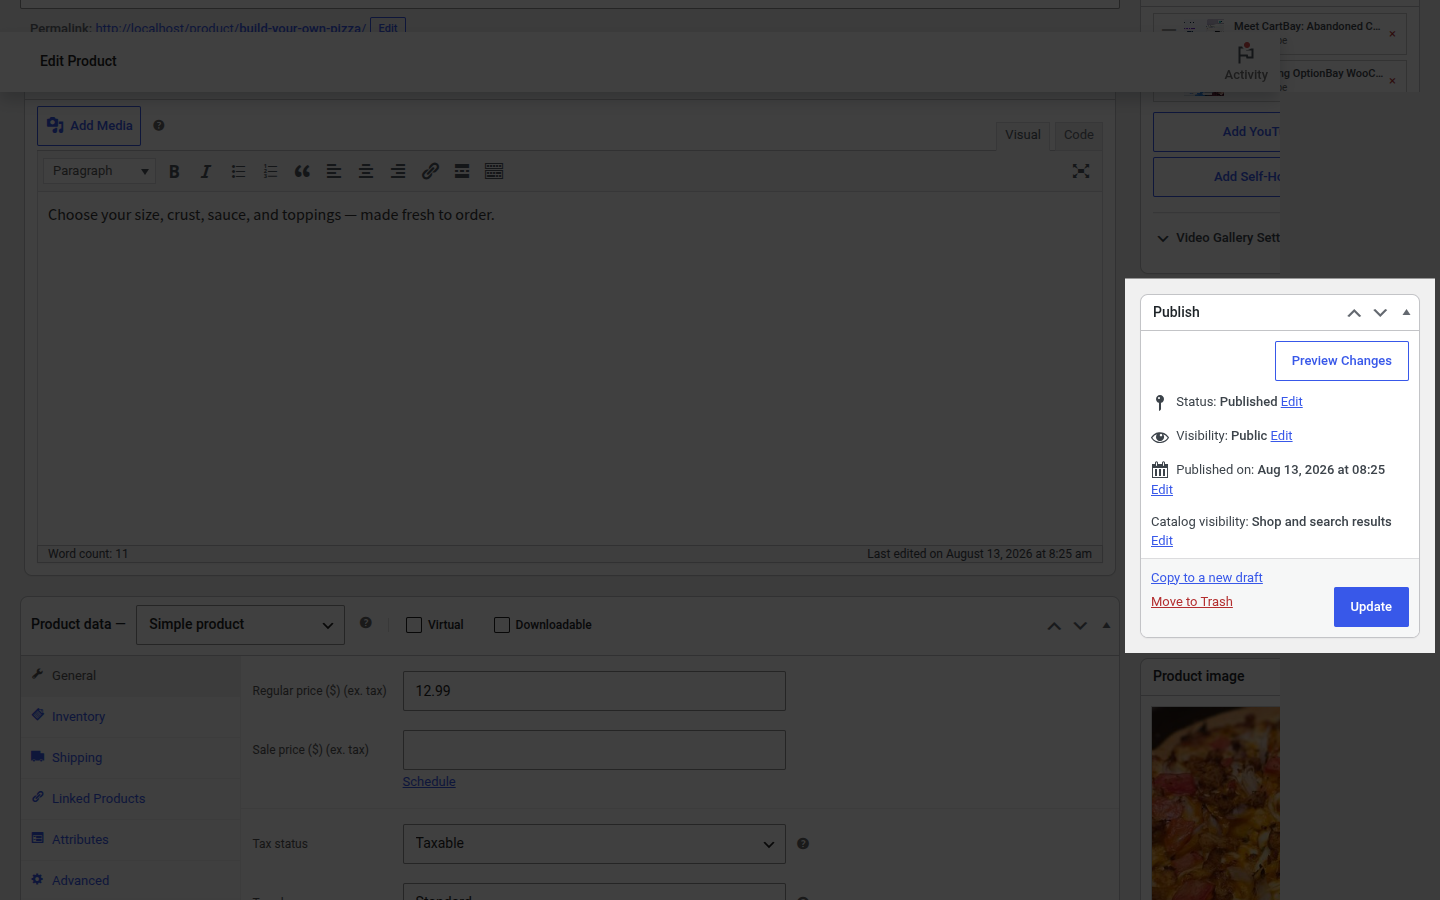Open the Paragraph format dropdown

click(x=100, y=171)
